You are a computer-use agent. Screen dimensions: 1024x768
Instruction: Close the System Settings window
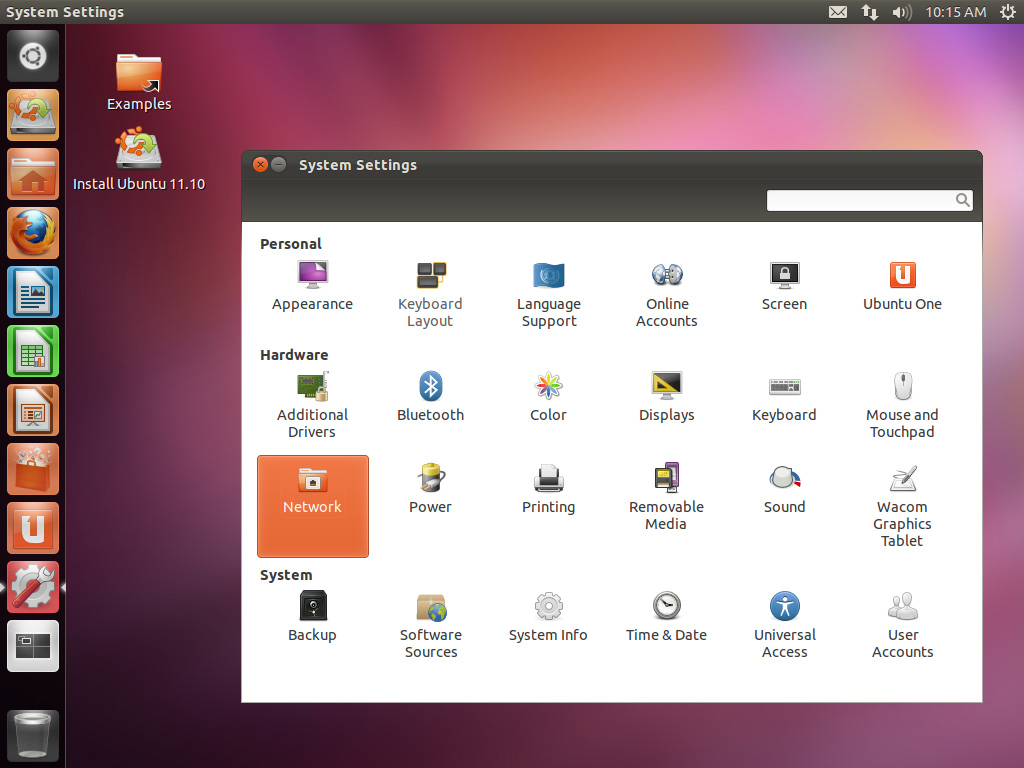261,165
